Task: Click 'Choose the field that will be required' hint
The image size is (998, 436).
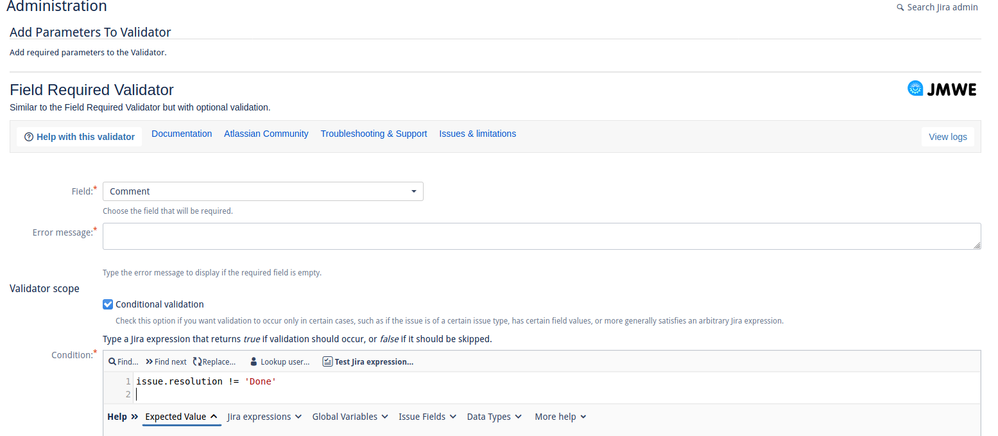Action: pos(168,211)
